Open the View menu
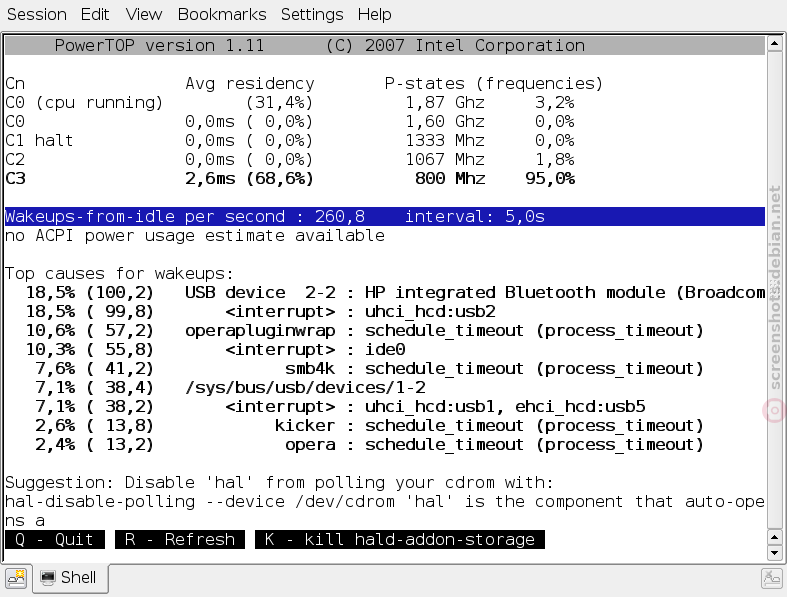787x597 pixels. pyautogui.click(x=144, y=15)
